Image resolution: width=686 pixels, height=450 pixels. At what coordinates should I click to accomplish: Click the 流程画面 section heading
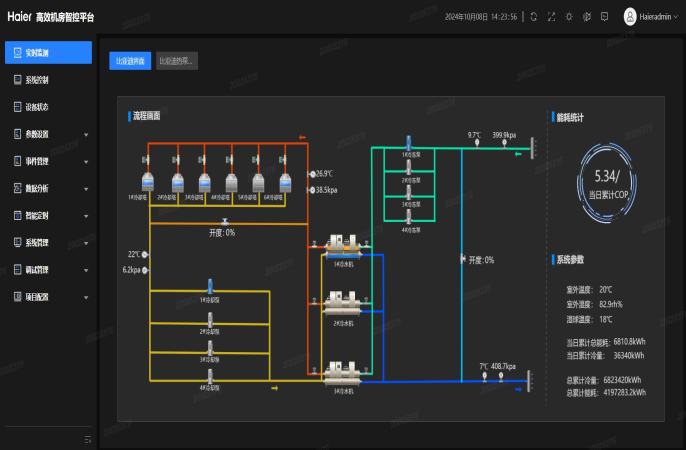click(147, 116)
